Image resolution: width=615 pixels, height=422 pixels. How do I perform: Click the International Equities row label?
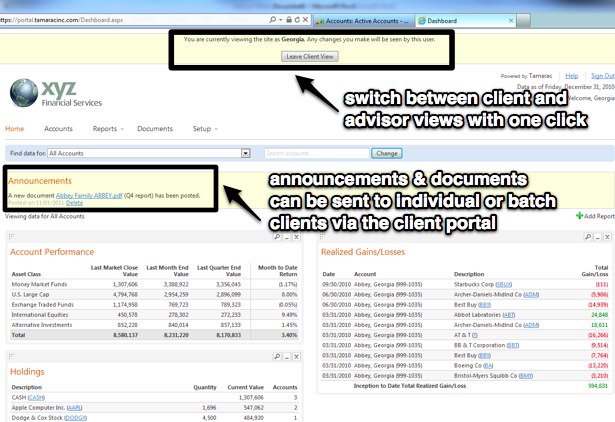click(x=40, y=315)
